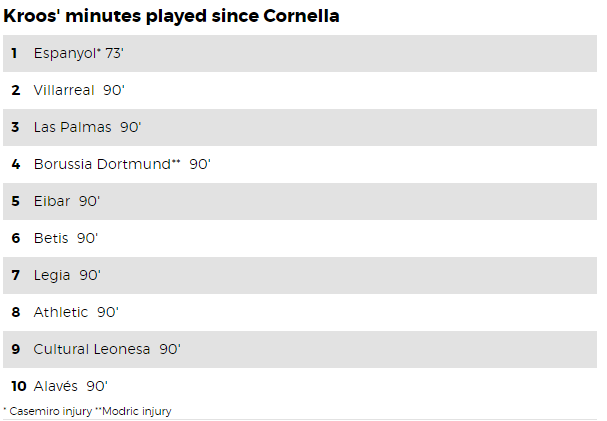This screenshot has height=421, width=607.
Task: Click rank number 7
Action: point(15,276)
